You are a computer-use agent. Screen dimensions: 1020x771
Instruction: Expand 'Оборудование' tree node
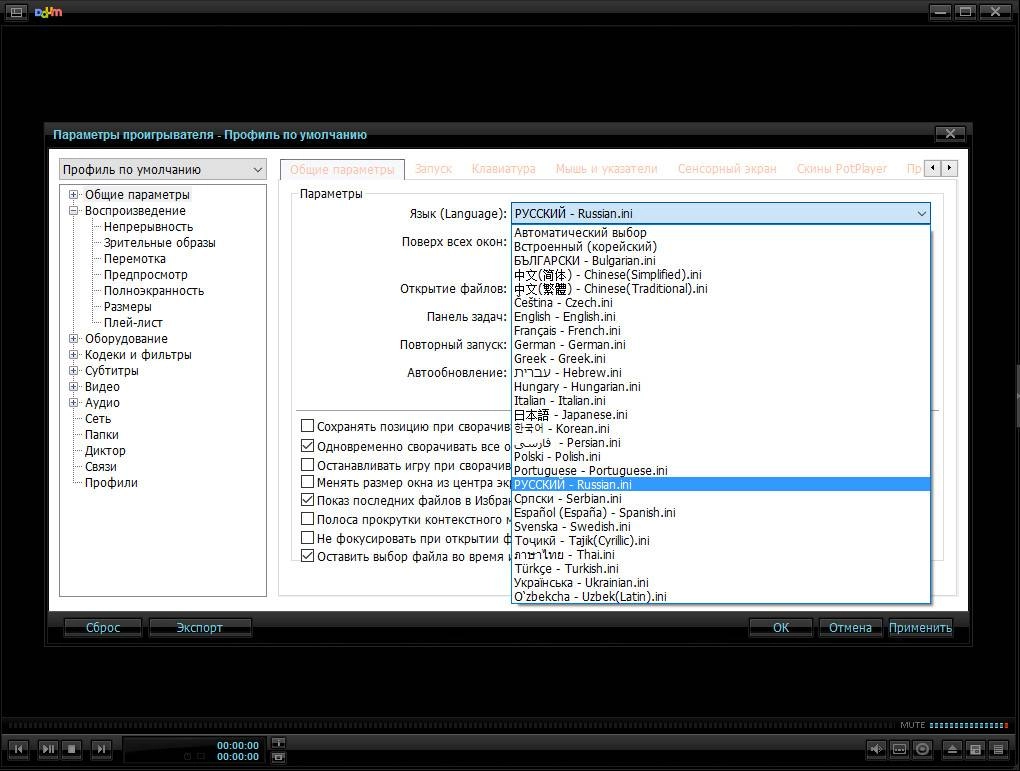(74, 338)
